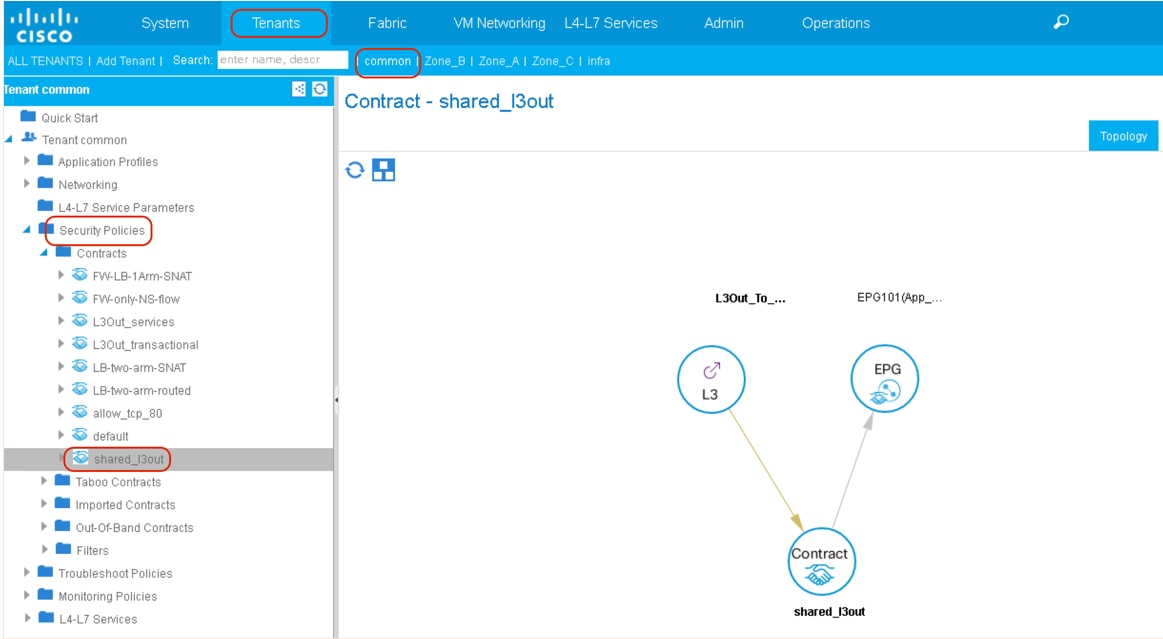Open the search magnifier icon
The height and width of the screenshot is (639, 1163).
pyautogui.click(x=1061, y=22)
